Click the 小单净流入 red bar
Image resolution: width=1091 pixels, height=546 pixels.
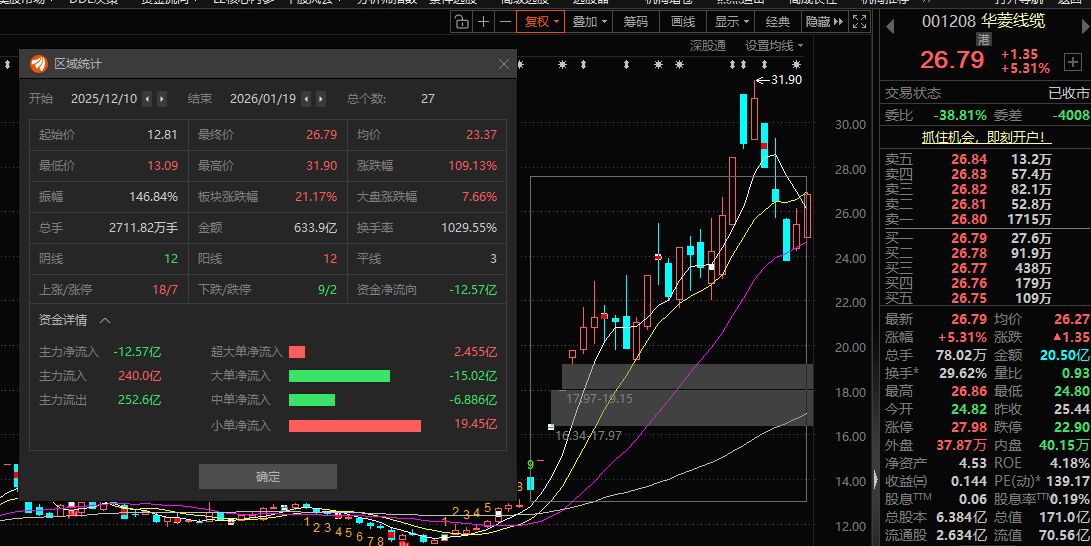pos(354,426)
